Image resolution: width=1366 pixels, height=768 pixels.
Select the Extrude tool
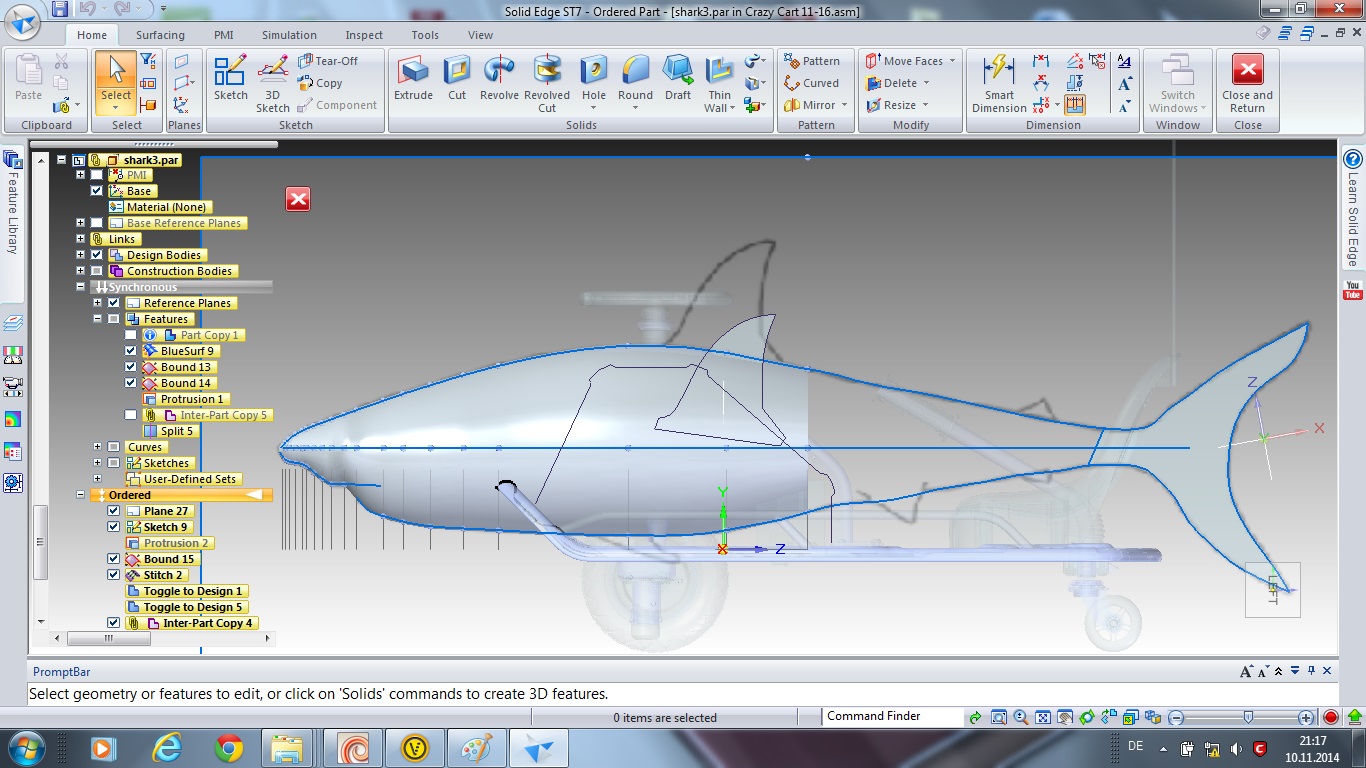(x=413, y=78)
